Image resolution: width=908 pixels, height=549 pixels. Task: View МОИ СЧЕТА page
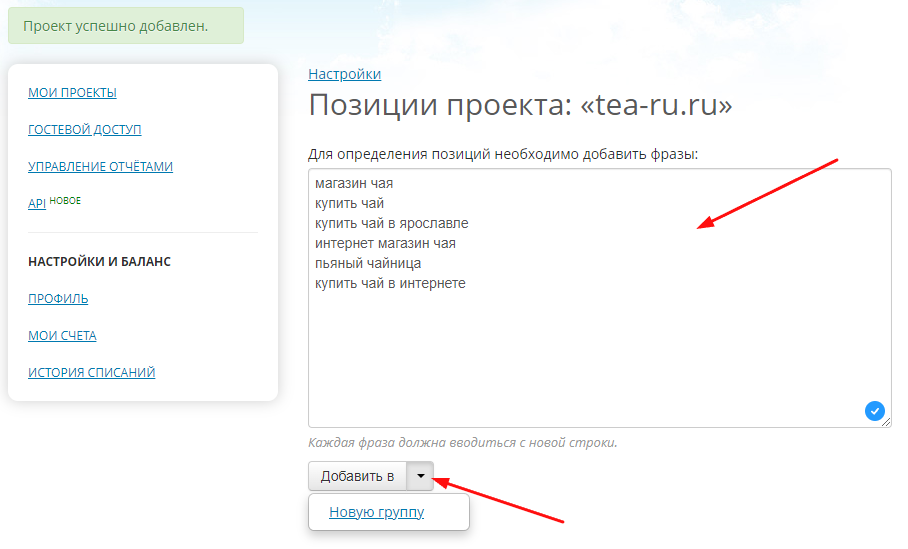click(x=62, y=336)
